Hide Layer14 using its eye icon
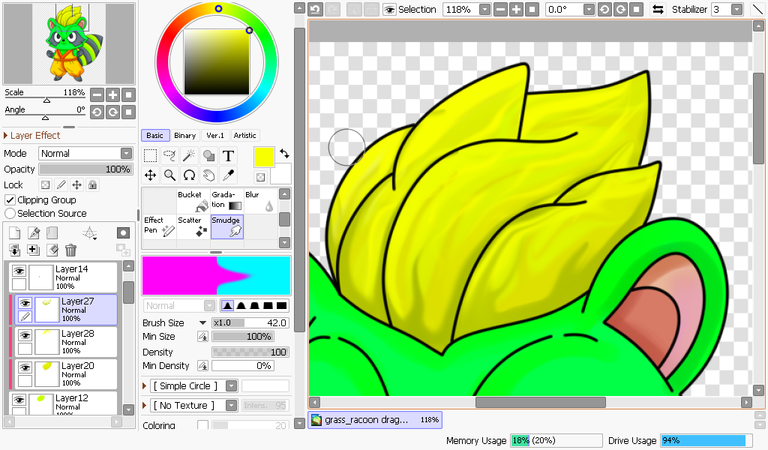768x450 pixels. pyautogui.click(x=19, y=271)
